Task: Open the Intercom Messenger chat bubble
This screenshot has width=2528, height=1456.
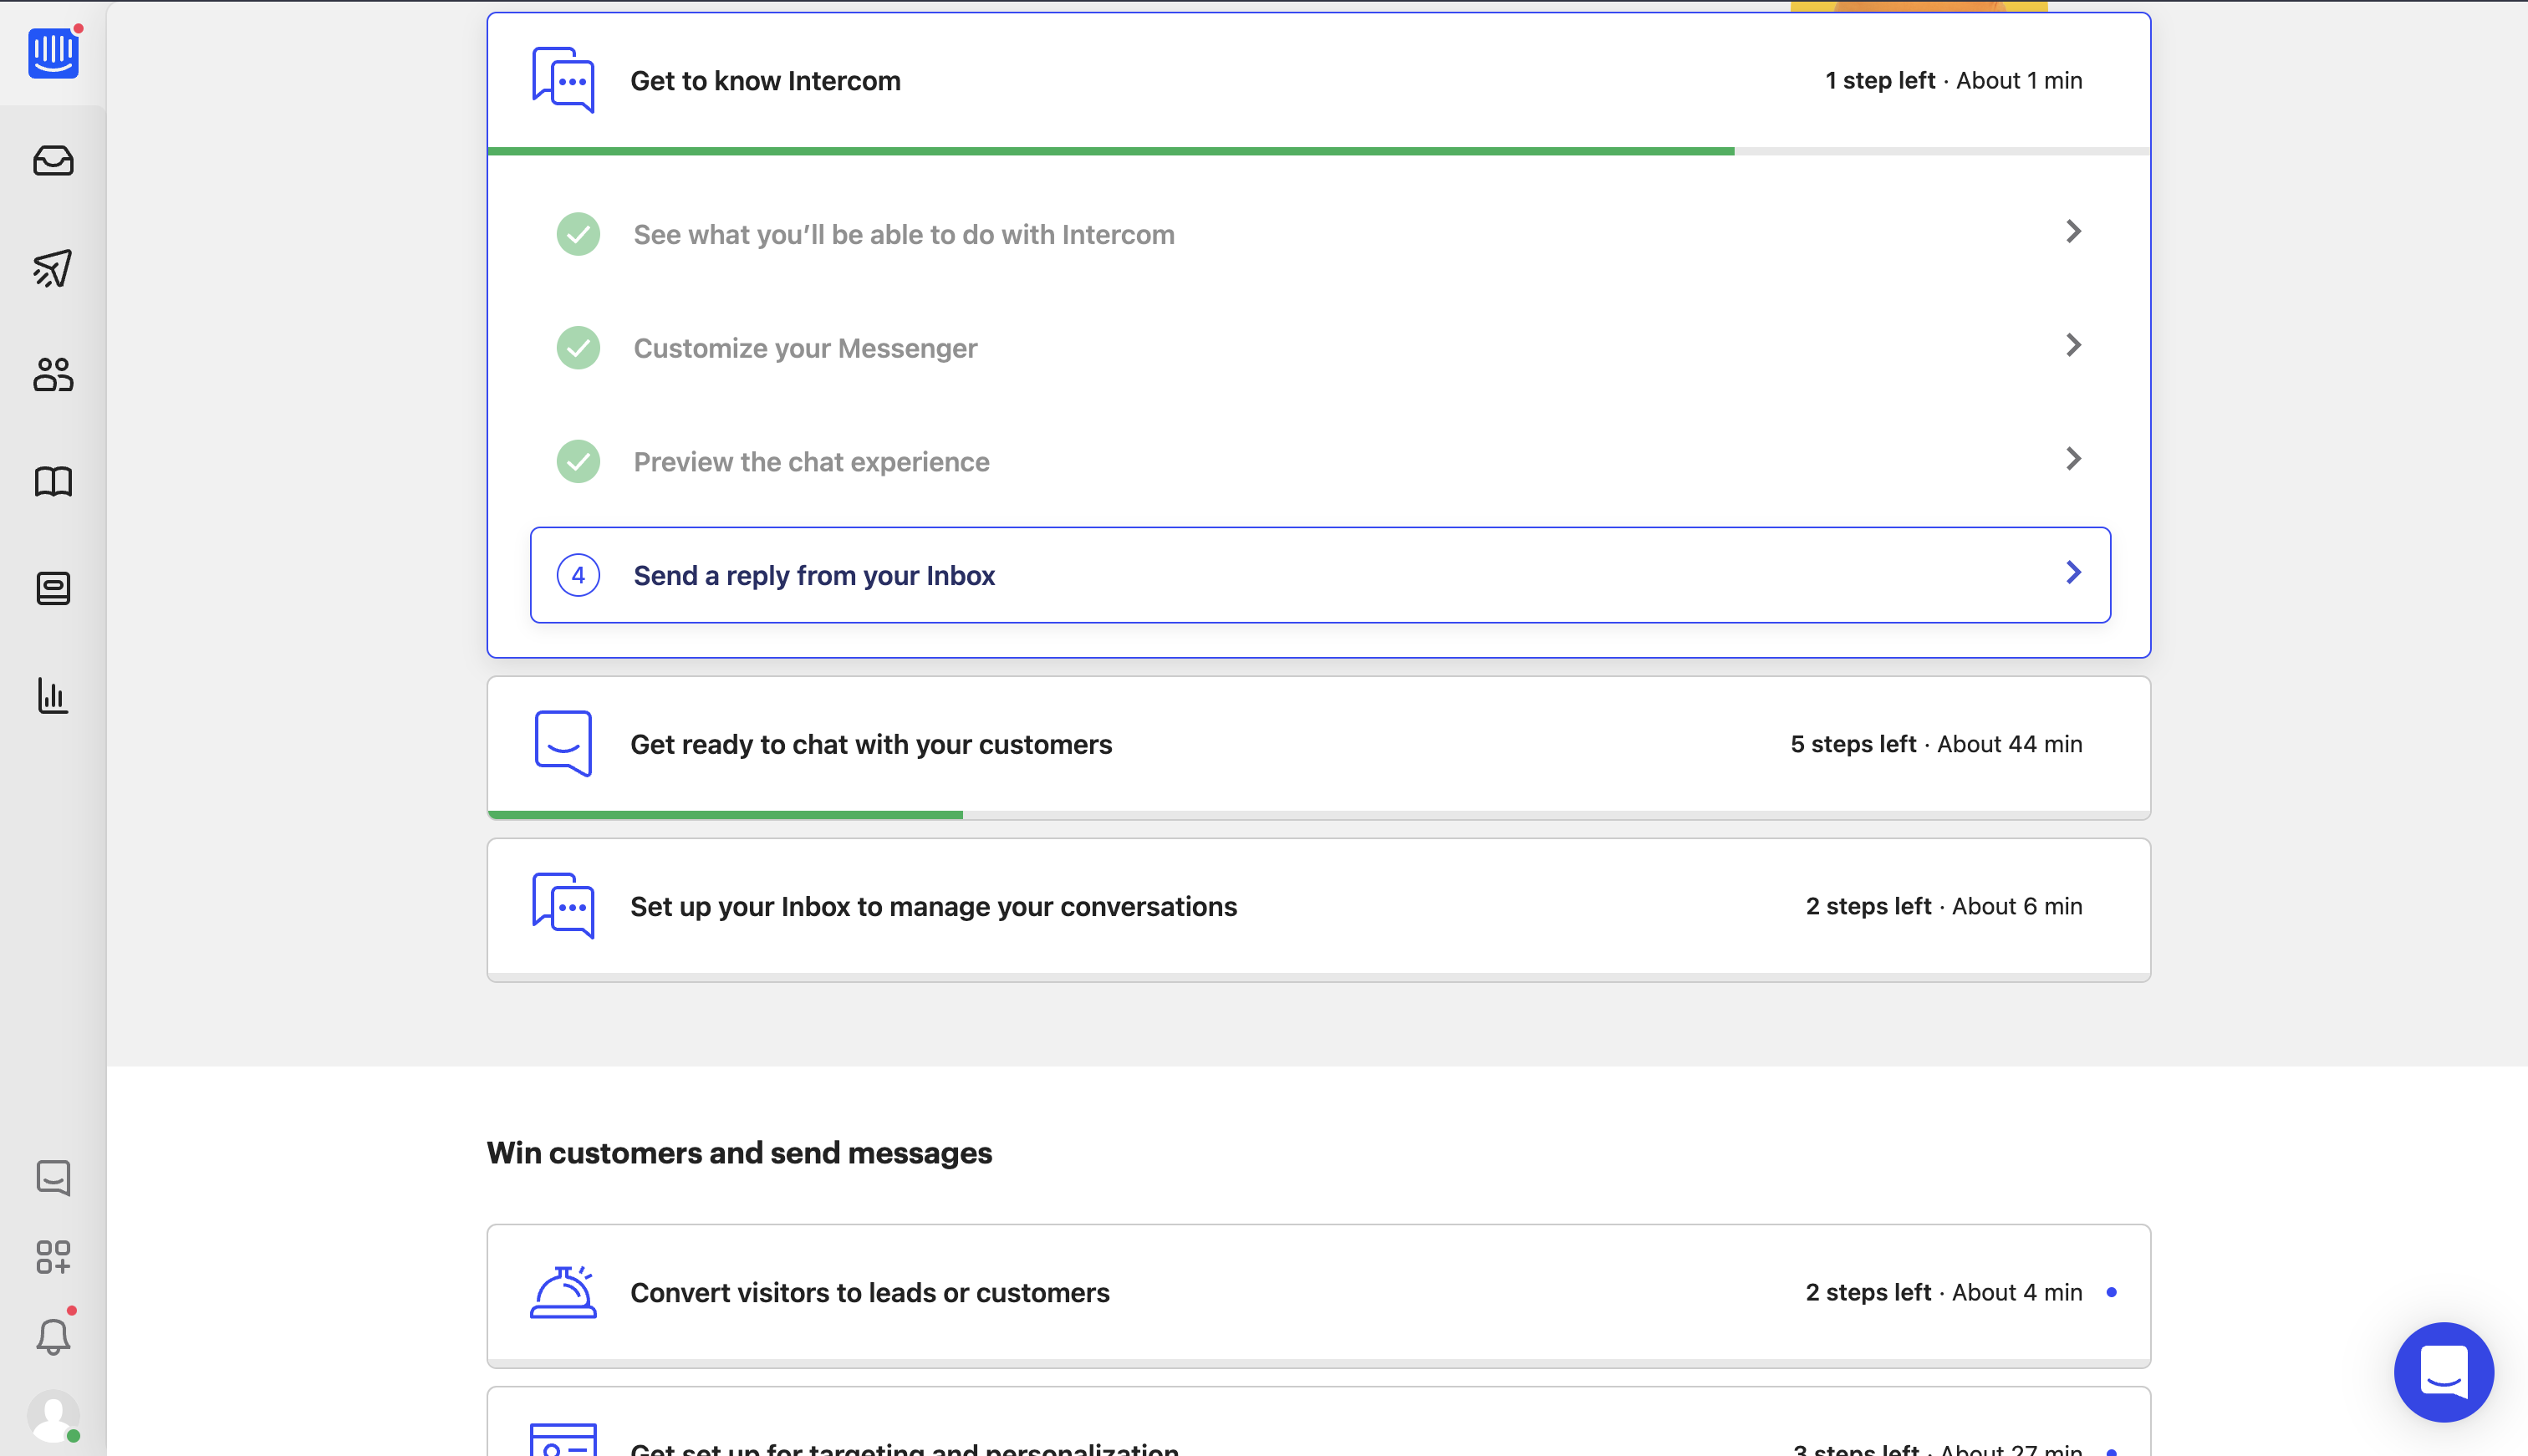Action: [x=2443, y=1371]
